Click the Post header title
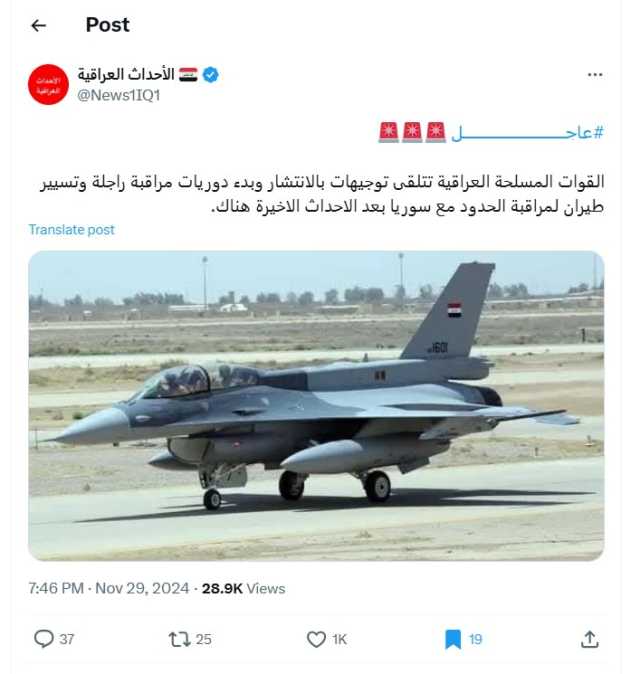The width and height of the screenshot is (640, 674). [107, 25]
